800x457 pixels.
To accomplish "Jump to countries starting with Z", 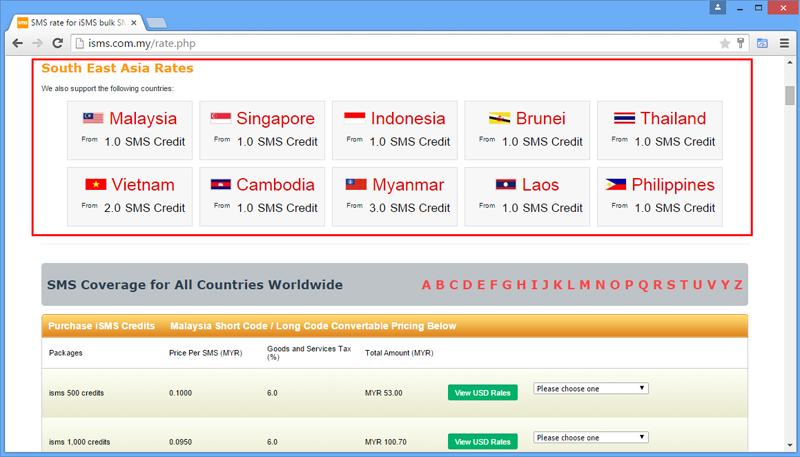I will click(738, 285).
